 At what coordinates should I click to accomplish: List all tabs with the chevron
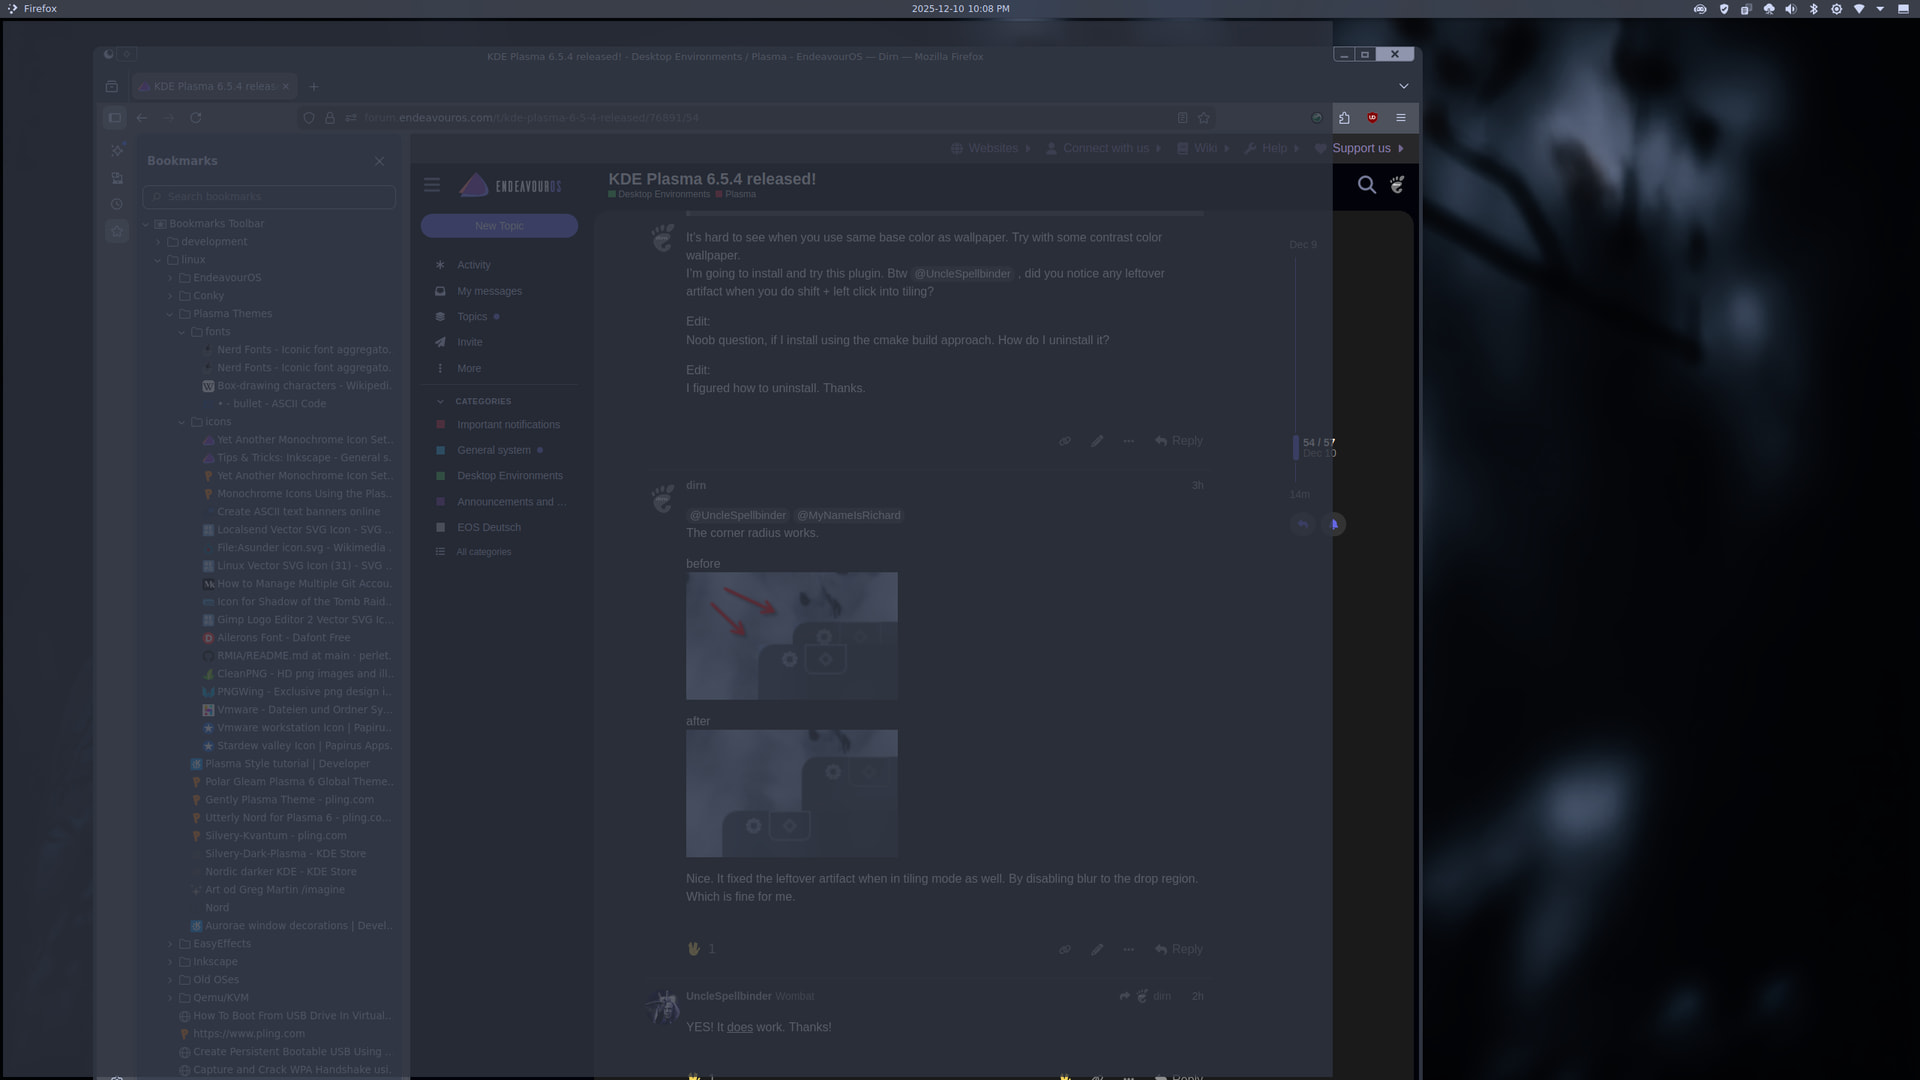click(x=1403, y=87)
